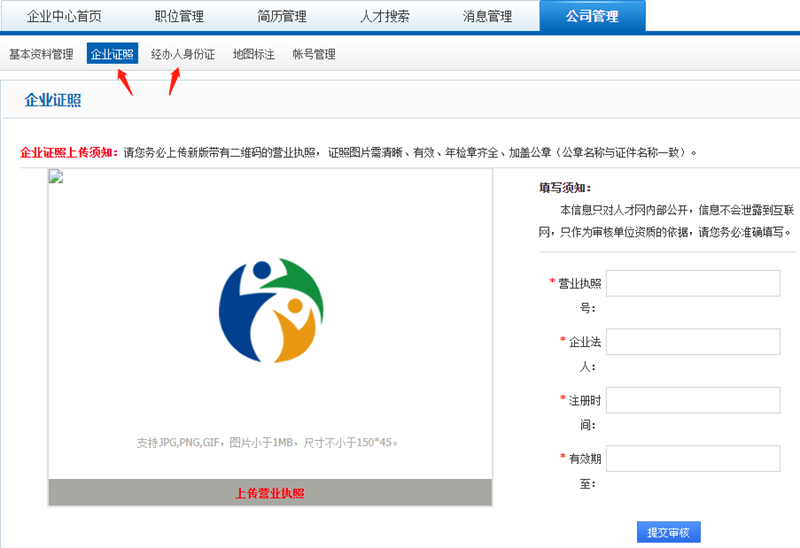800x548 pixels.
Task: Click the active 公司管理 tab
Action: (592, 16)
